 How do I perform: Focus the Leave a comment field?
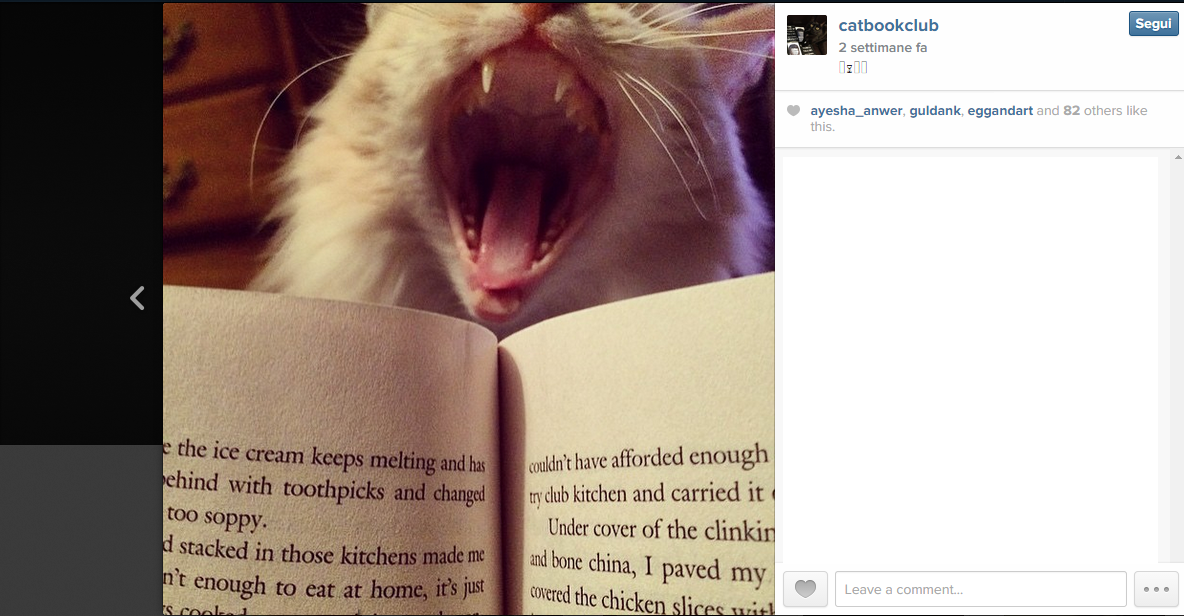click(x=980, y=589)
